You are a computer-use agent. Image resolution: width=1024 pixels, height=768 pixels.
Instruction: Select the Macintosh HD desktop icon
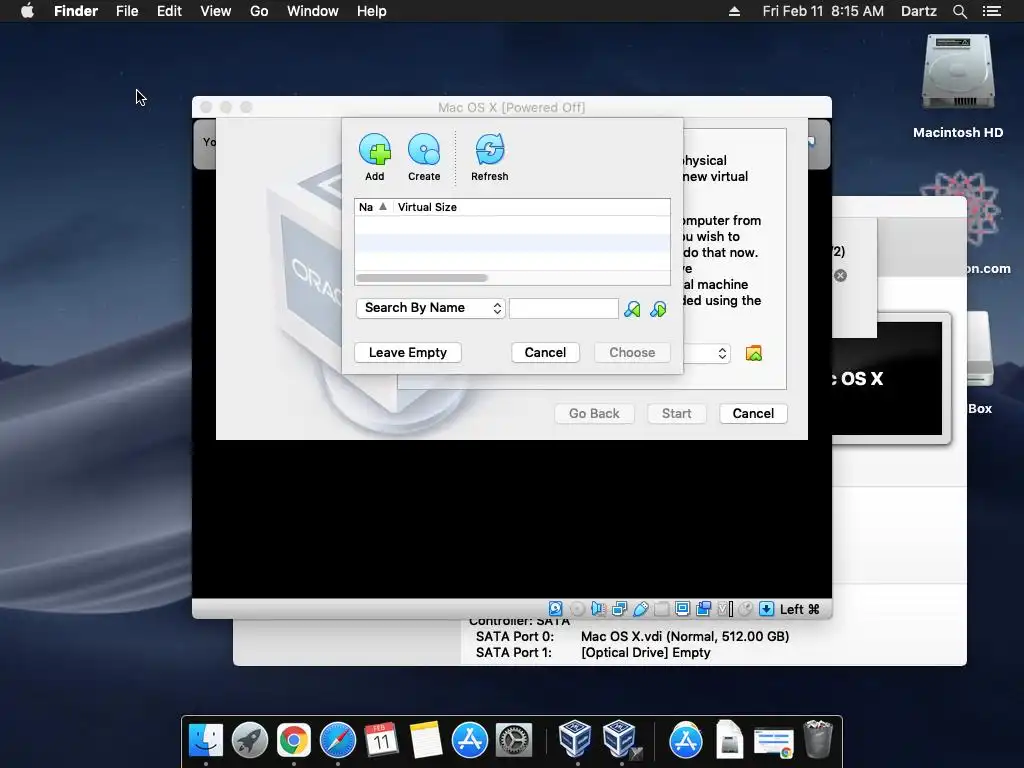(958, 87)
